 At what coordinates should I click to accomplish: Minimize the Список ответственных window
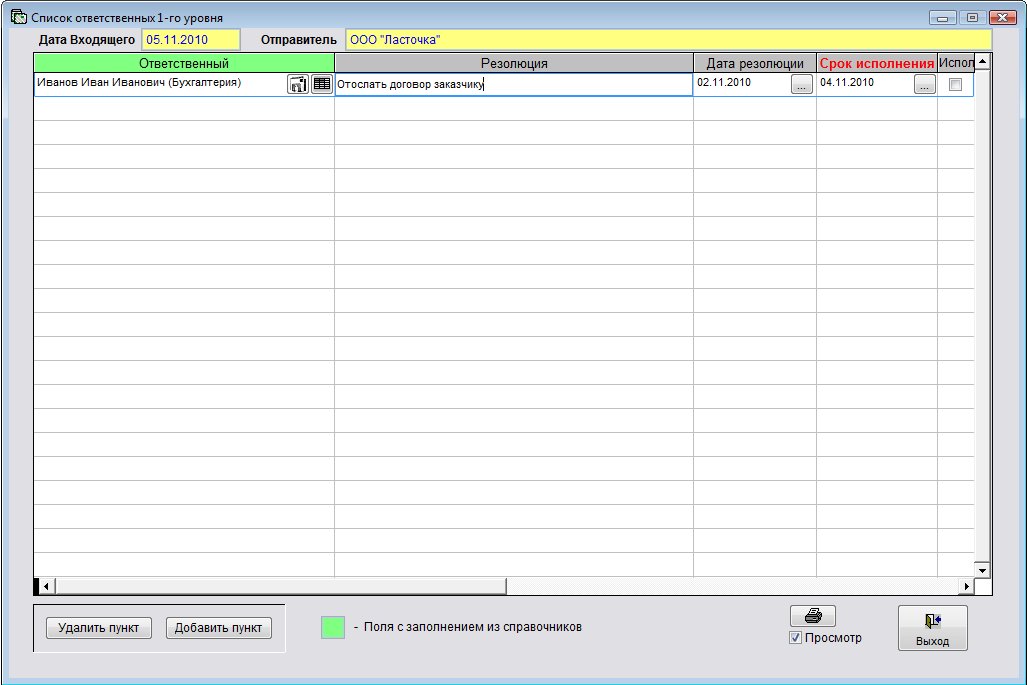pyautogui.click(x=943, y=18)
